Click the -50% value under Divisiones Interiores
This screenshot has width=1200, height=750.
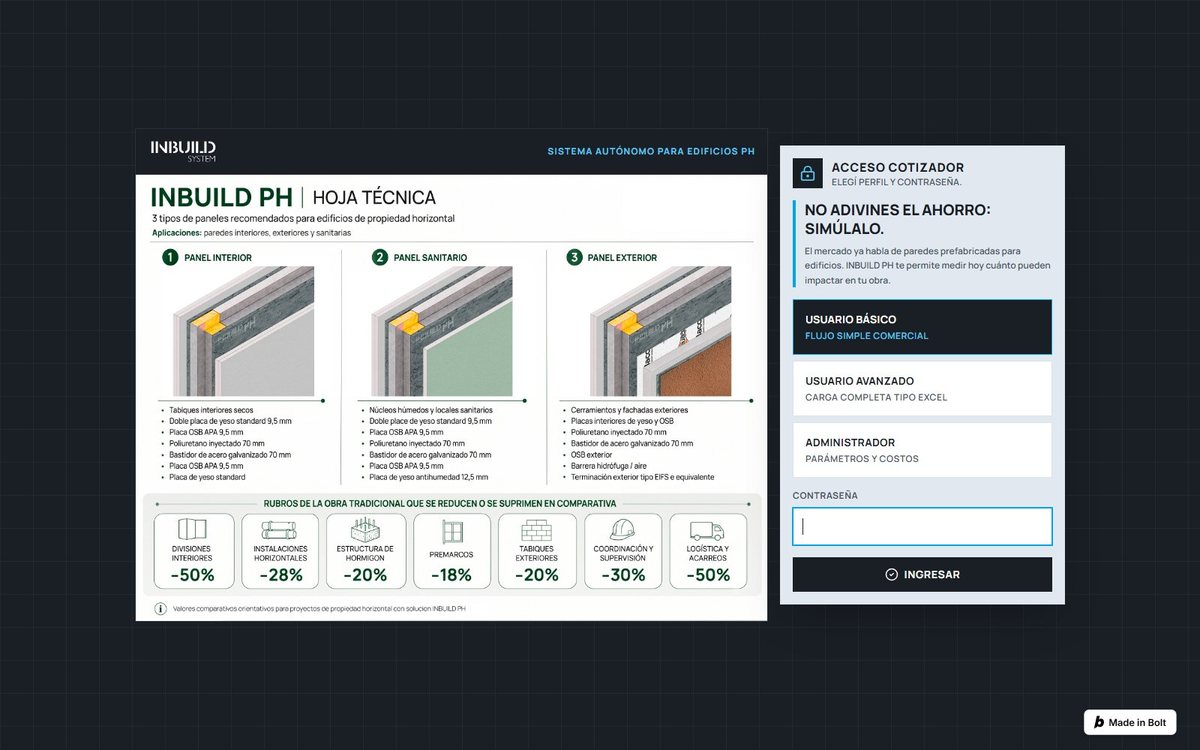tap(192, 575)
